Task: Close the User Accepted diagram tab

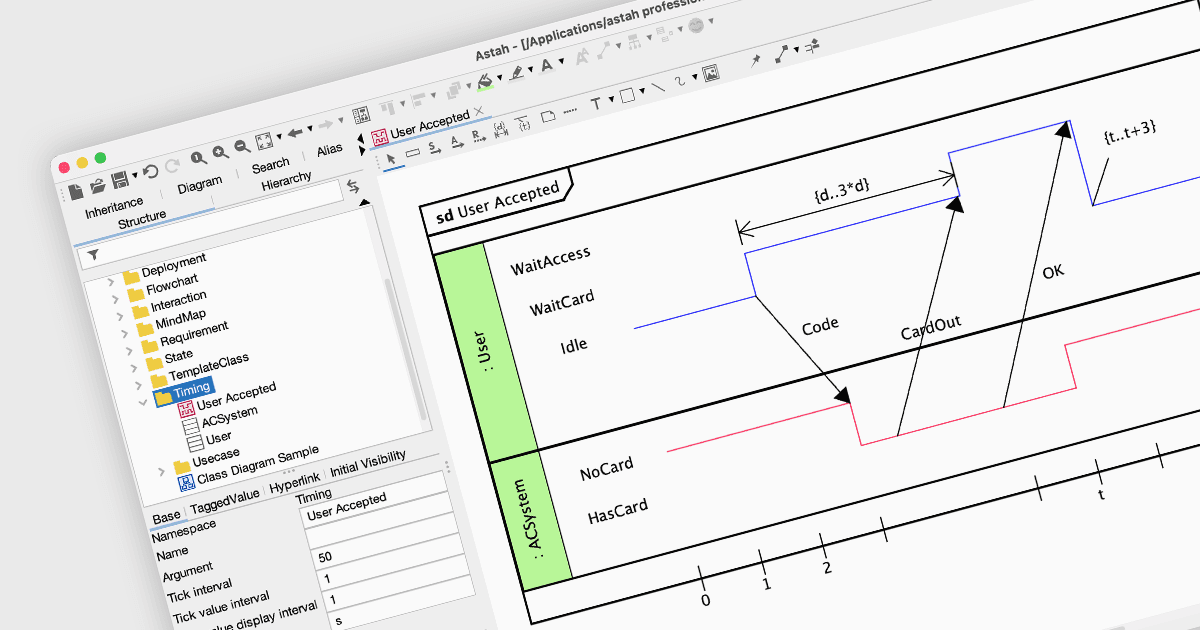Action: [478, 111]
